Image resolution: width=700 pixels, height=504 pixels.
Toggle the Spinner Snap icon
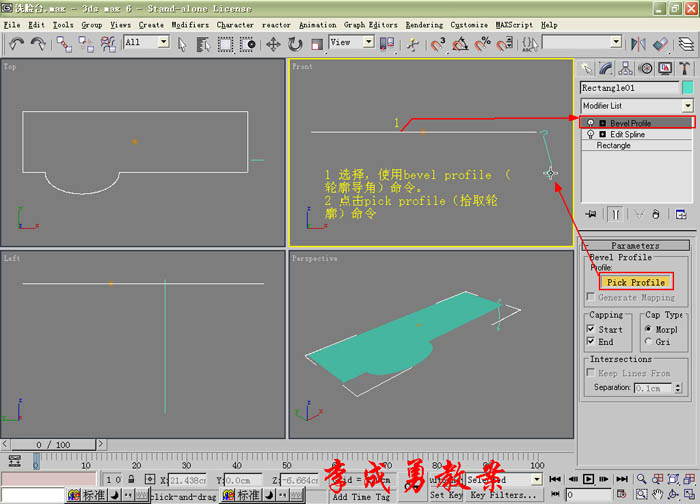504,44
